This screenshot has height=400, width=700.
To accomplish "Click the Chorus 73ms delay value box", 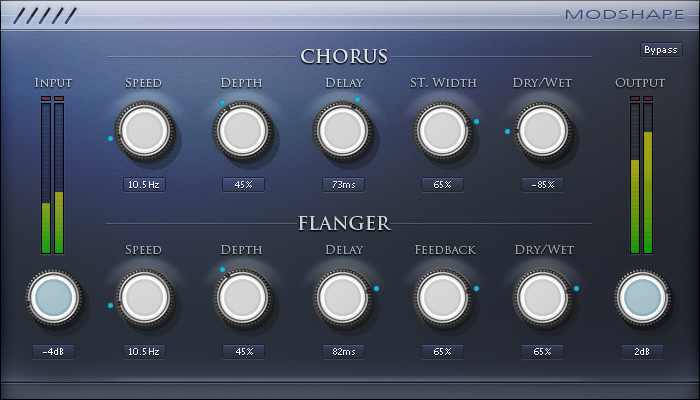I will (x=343, y=184).
